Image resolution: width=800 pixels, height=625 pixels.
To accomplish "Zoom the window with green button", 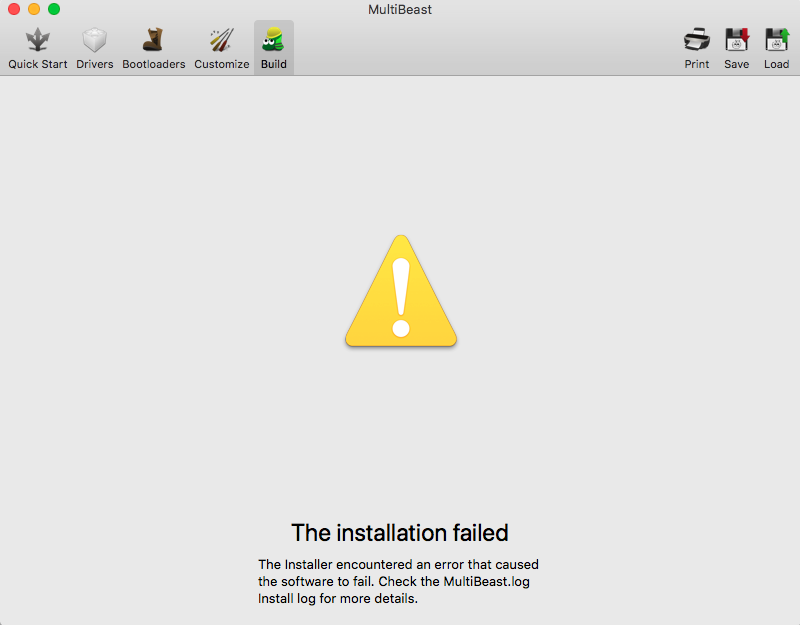I will (54, 9).
